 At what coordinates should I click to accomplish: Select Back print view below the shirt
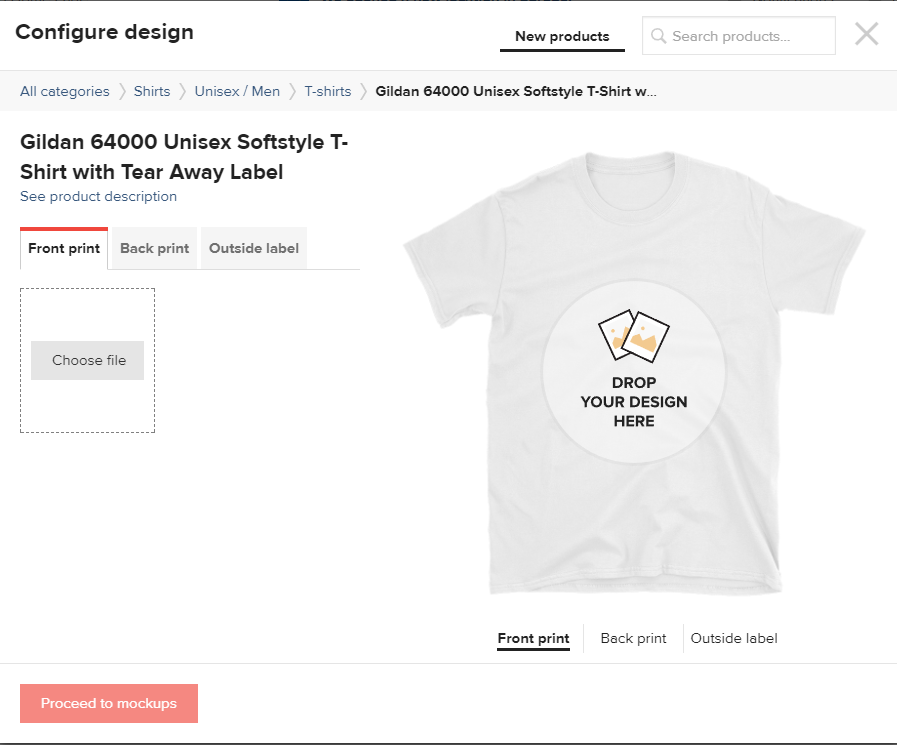(x=633, y=639)
